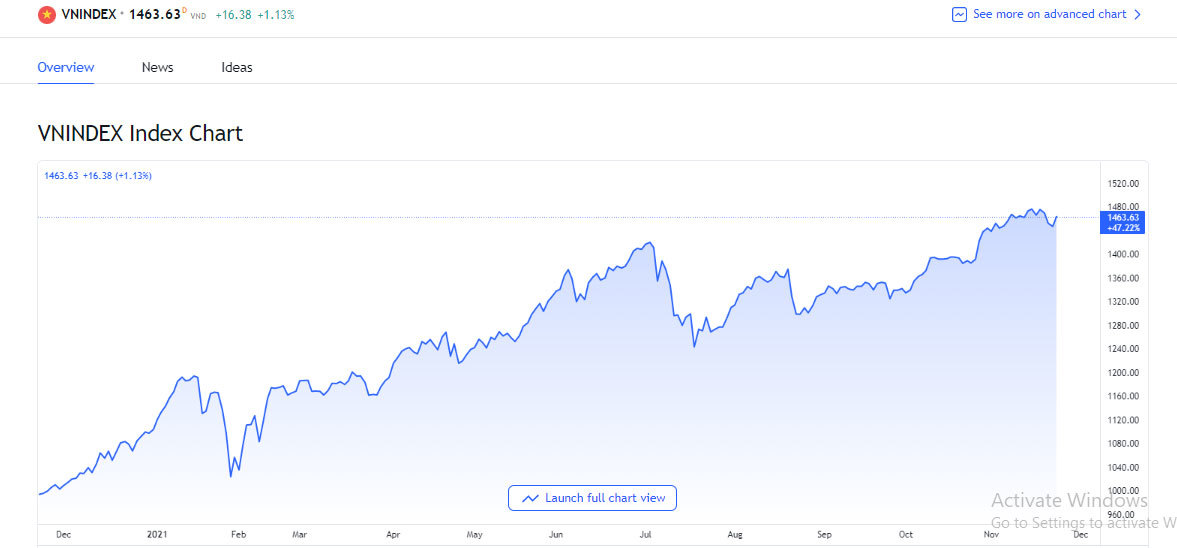Click the chart legend value 1463.63 +16.38

pos(97,176)
